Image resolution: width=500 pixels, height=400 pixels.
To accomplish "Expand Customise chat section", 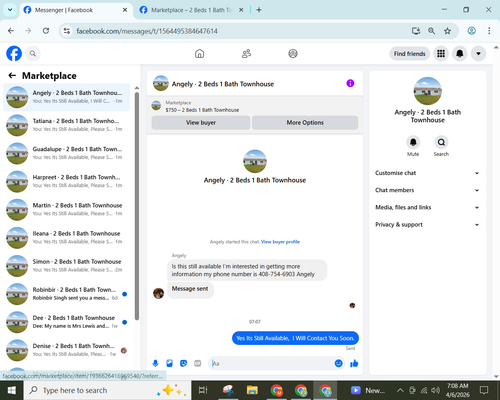I will 427,173.
